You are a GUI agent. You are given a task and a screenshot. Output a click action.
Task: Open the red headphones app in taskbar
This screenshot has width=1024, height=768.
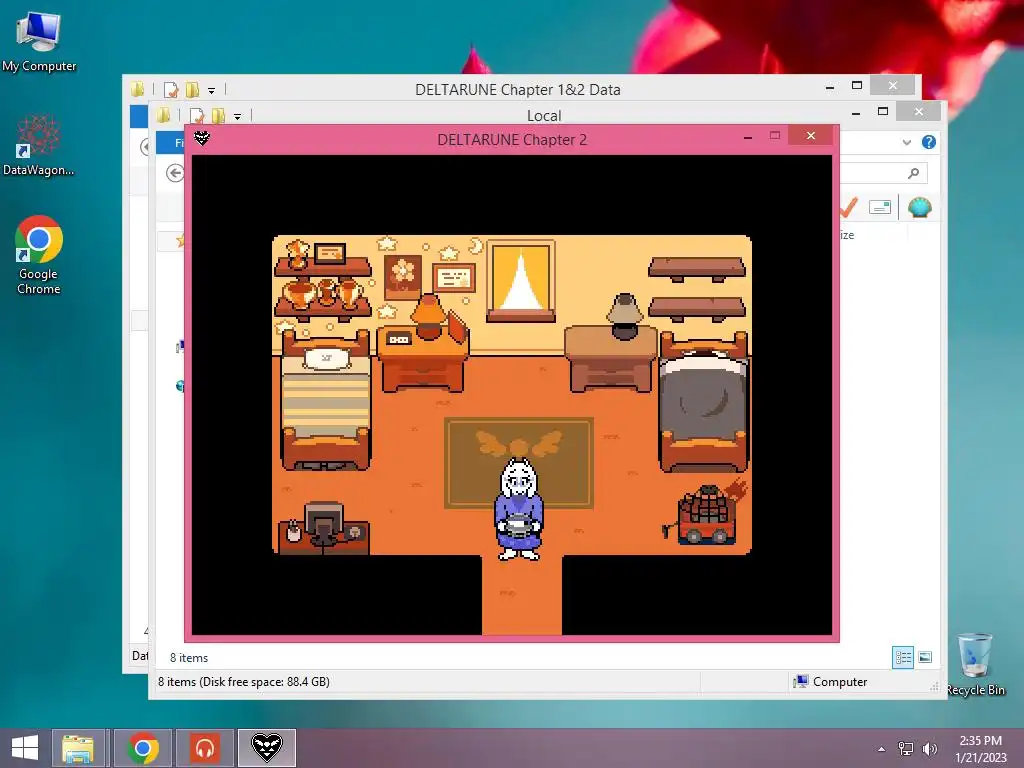(x=204, y=748)
